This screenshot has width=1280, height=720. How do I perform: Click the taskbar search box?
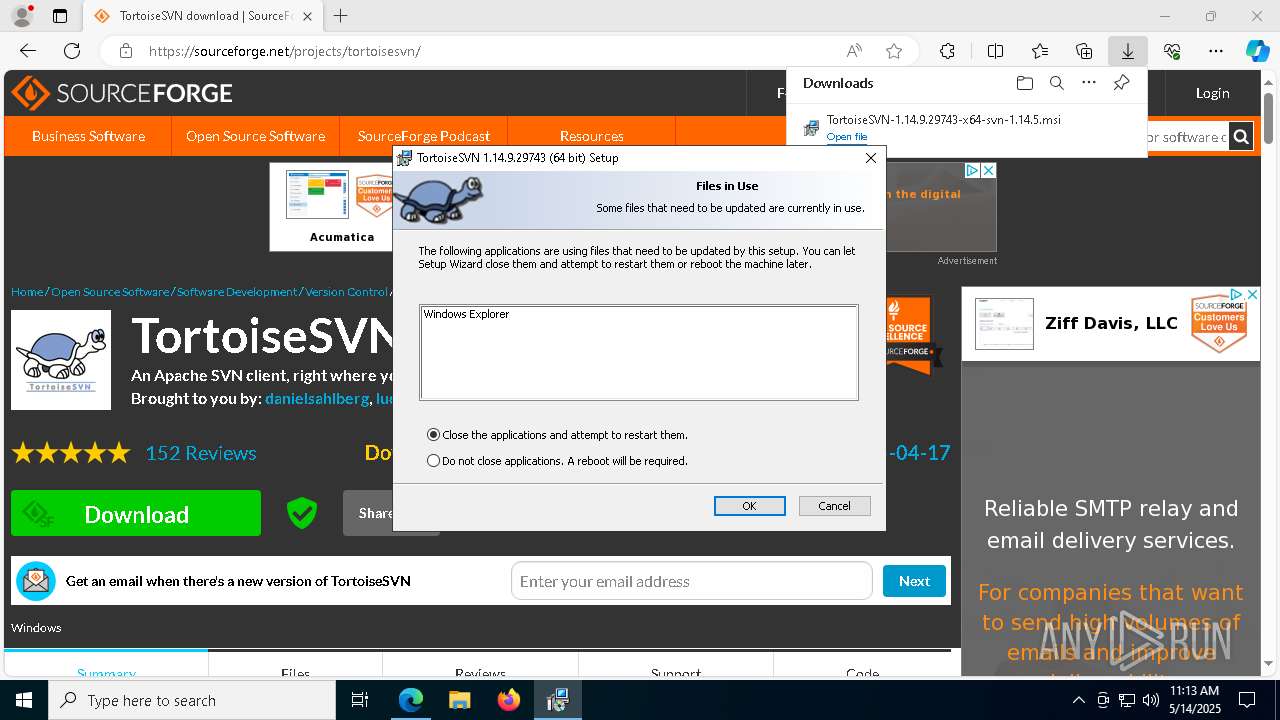coord(192,700)
